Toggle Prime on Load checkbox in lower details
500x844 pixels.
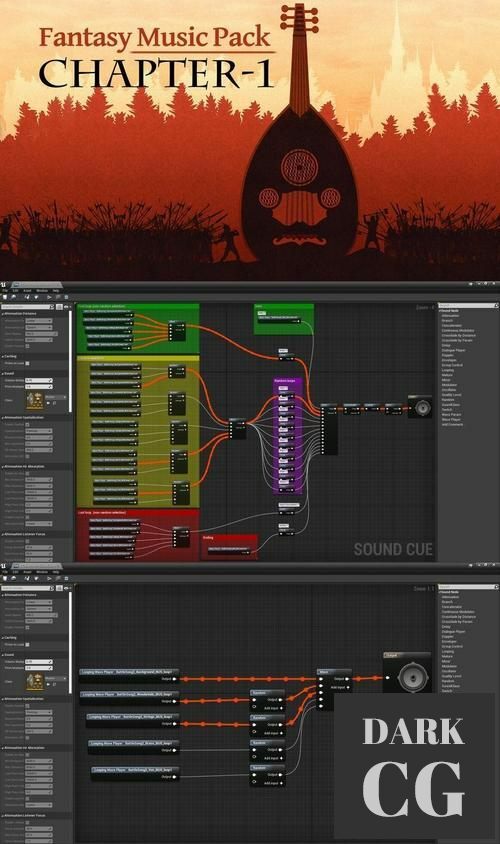coord(27,644)
